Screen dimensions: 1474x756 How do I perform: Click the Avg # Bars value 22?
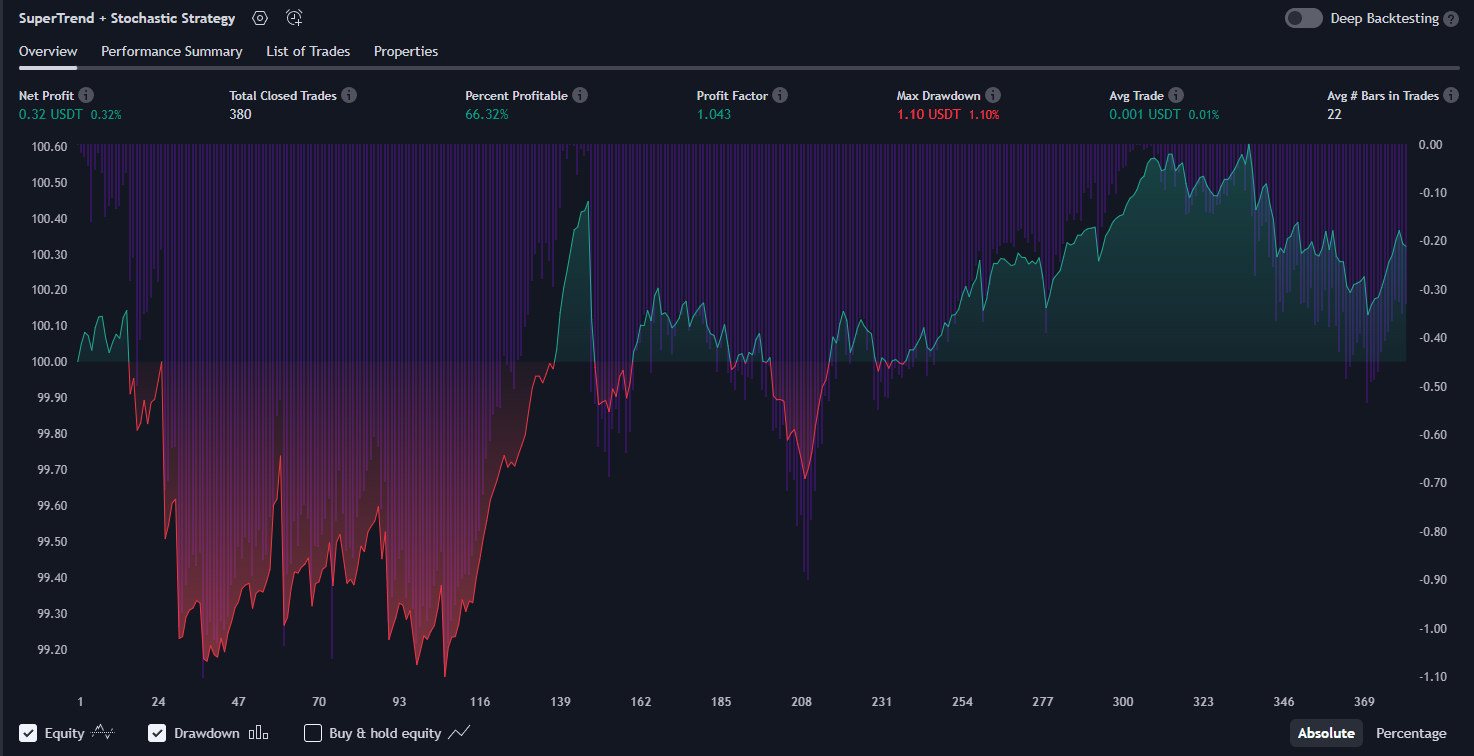click(1334, 114)
